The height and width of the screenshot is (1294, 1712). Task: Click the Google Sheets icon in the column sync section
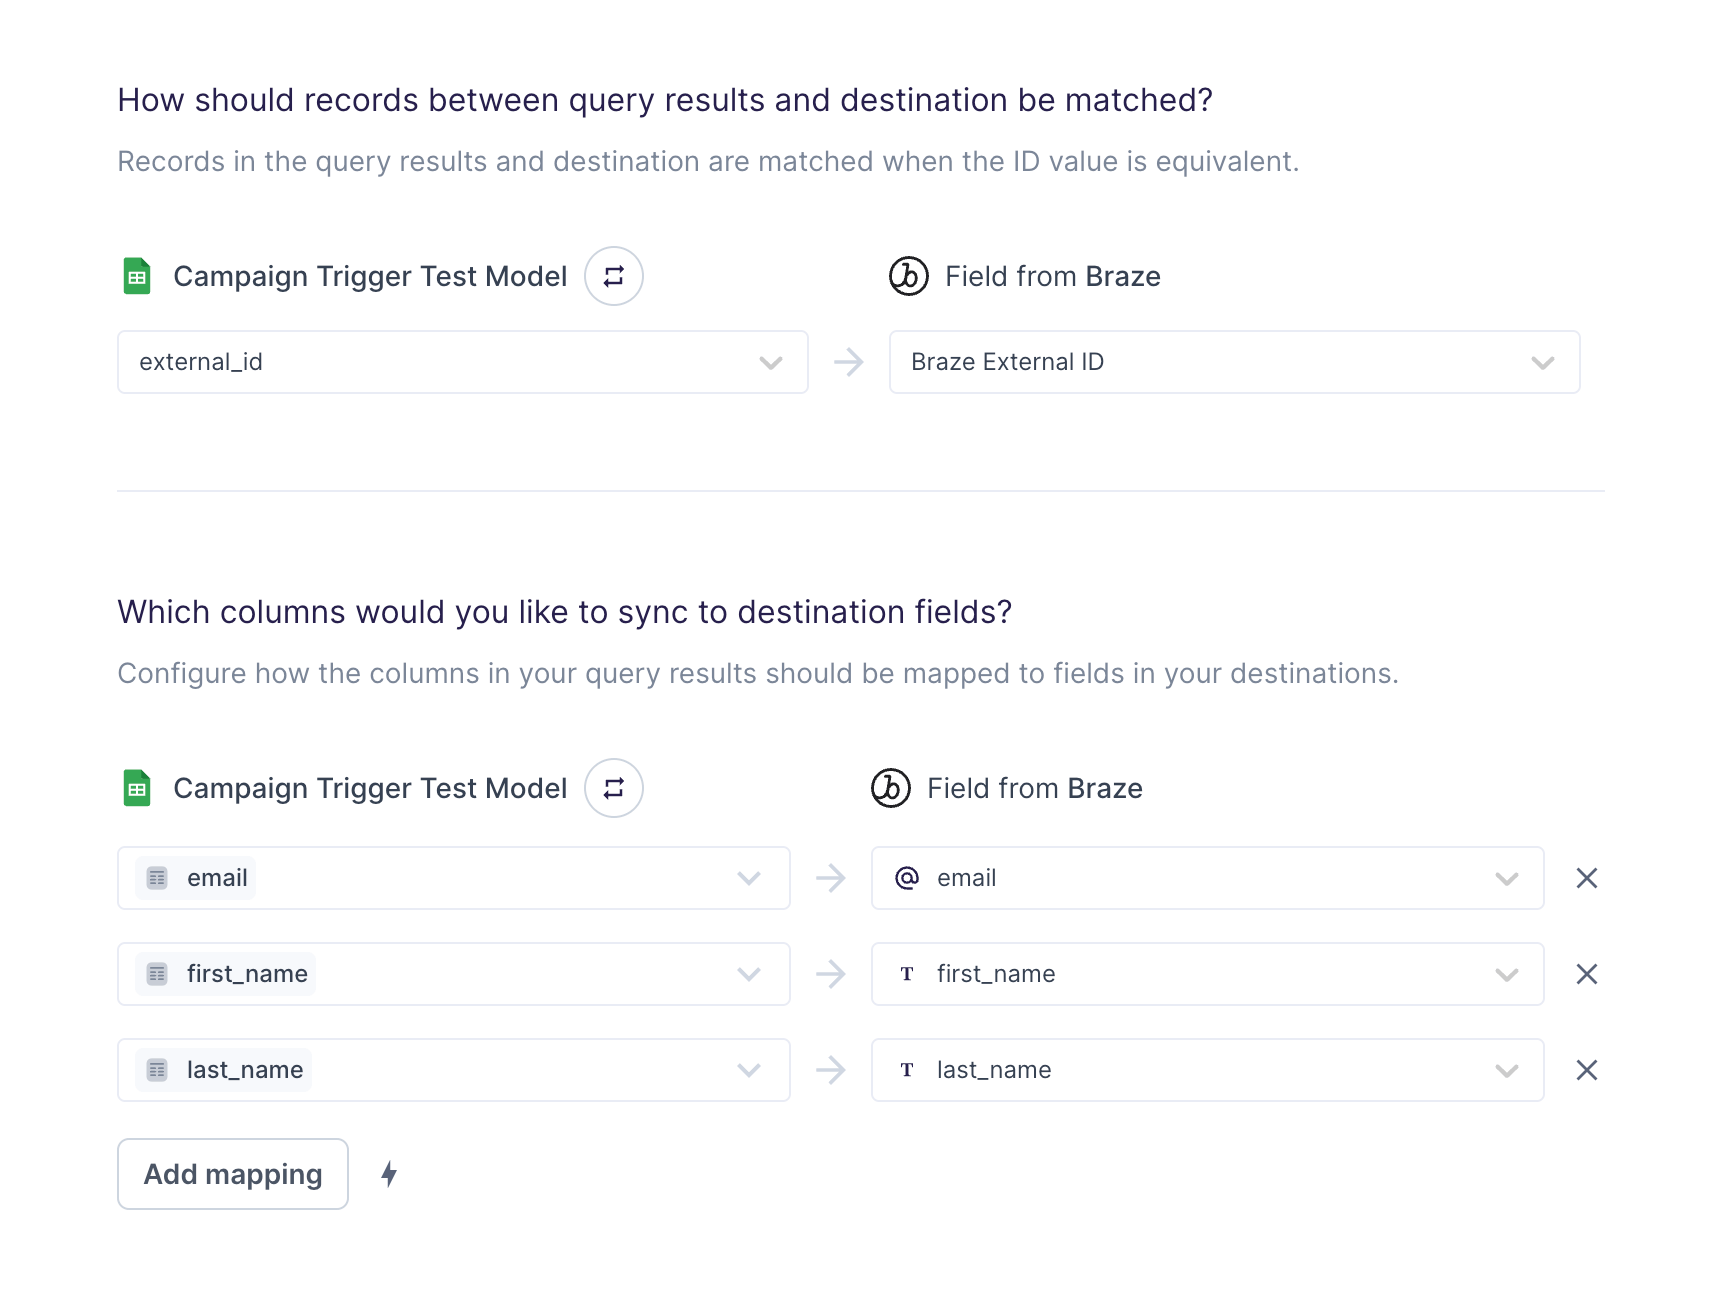pyautogui.click(x=137, y=788)
